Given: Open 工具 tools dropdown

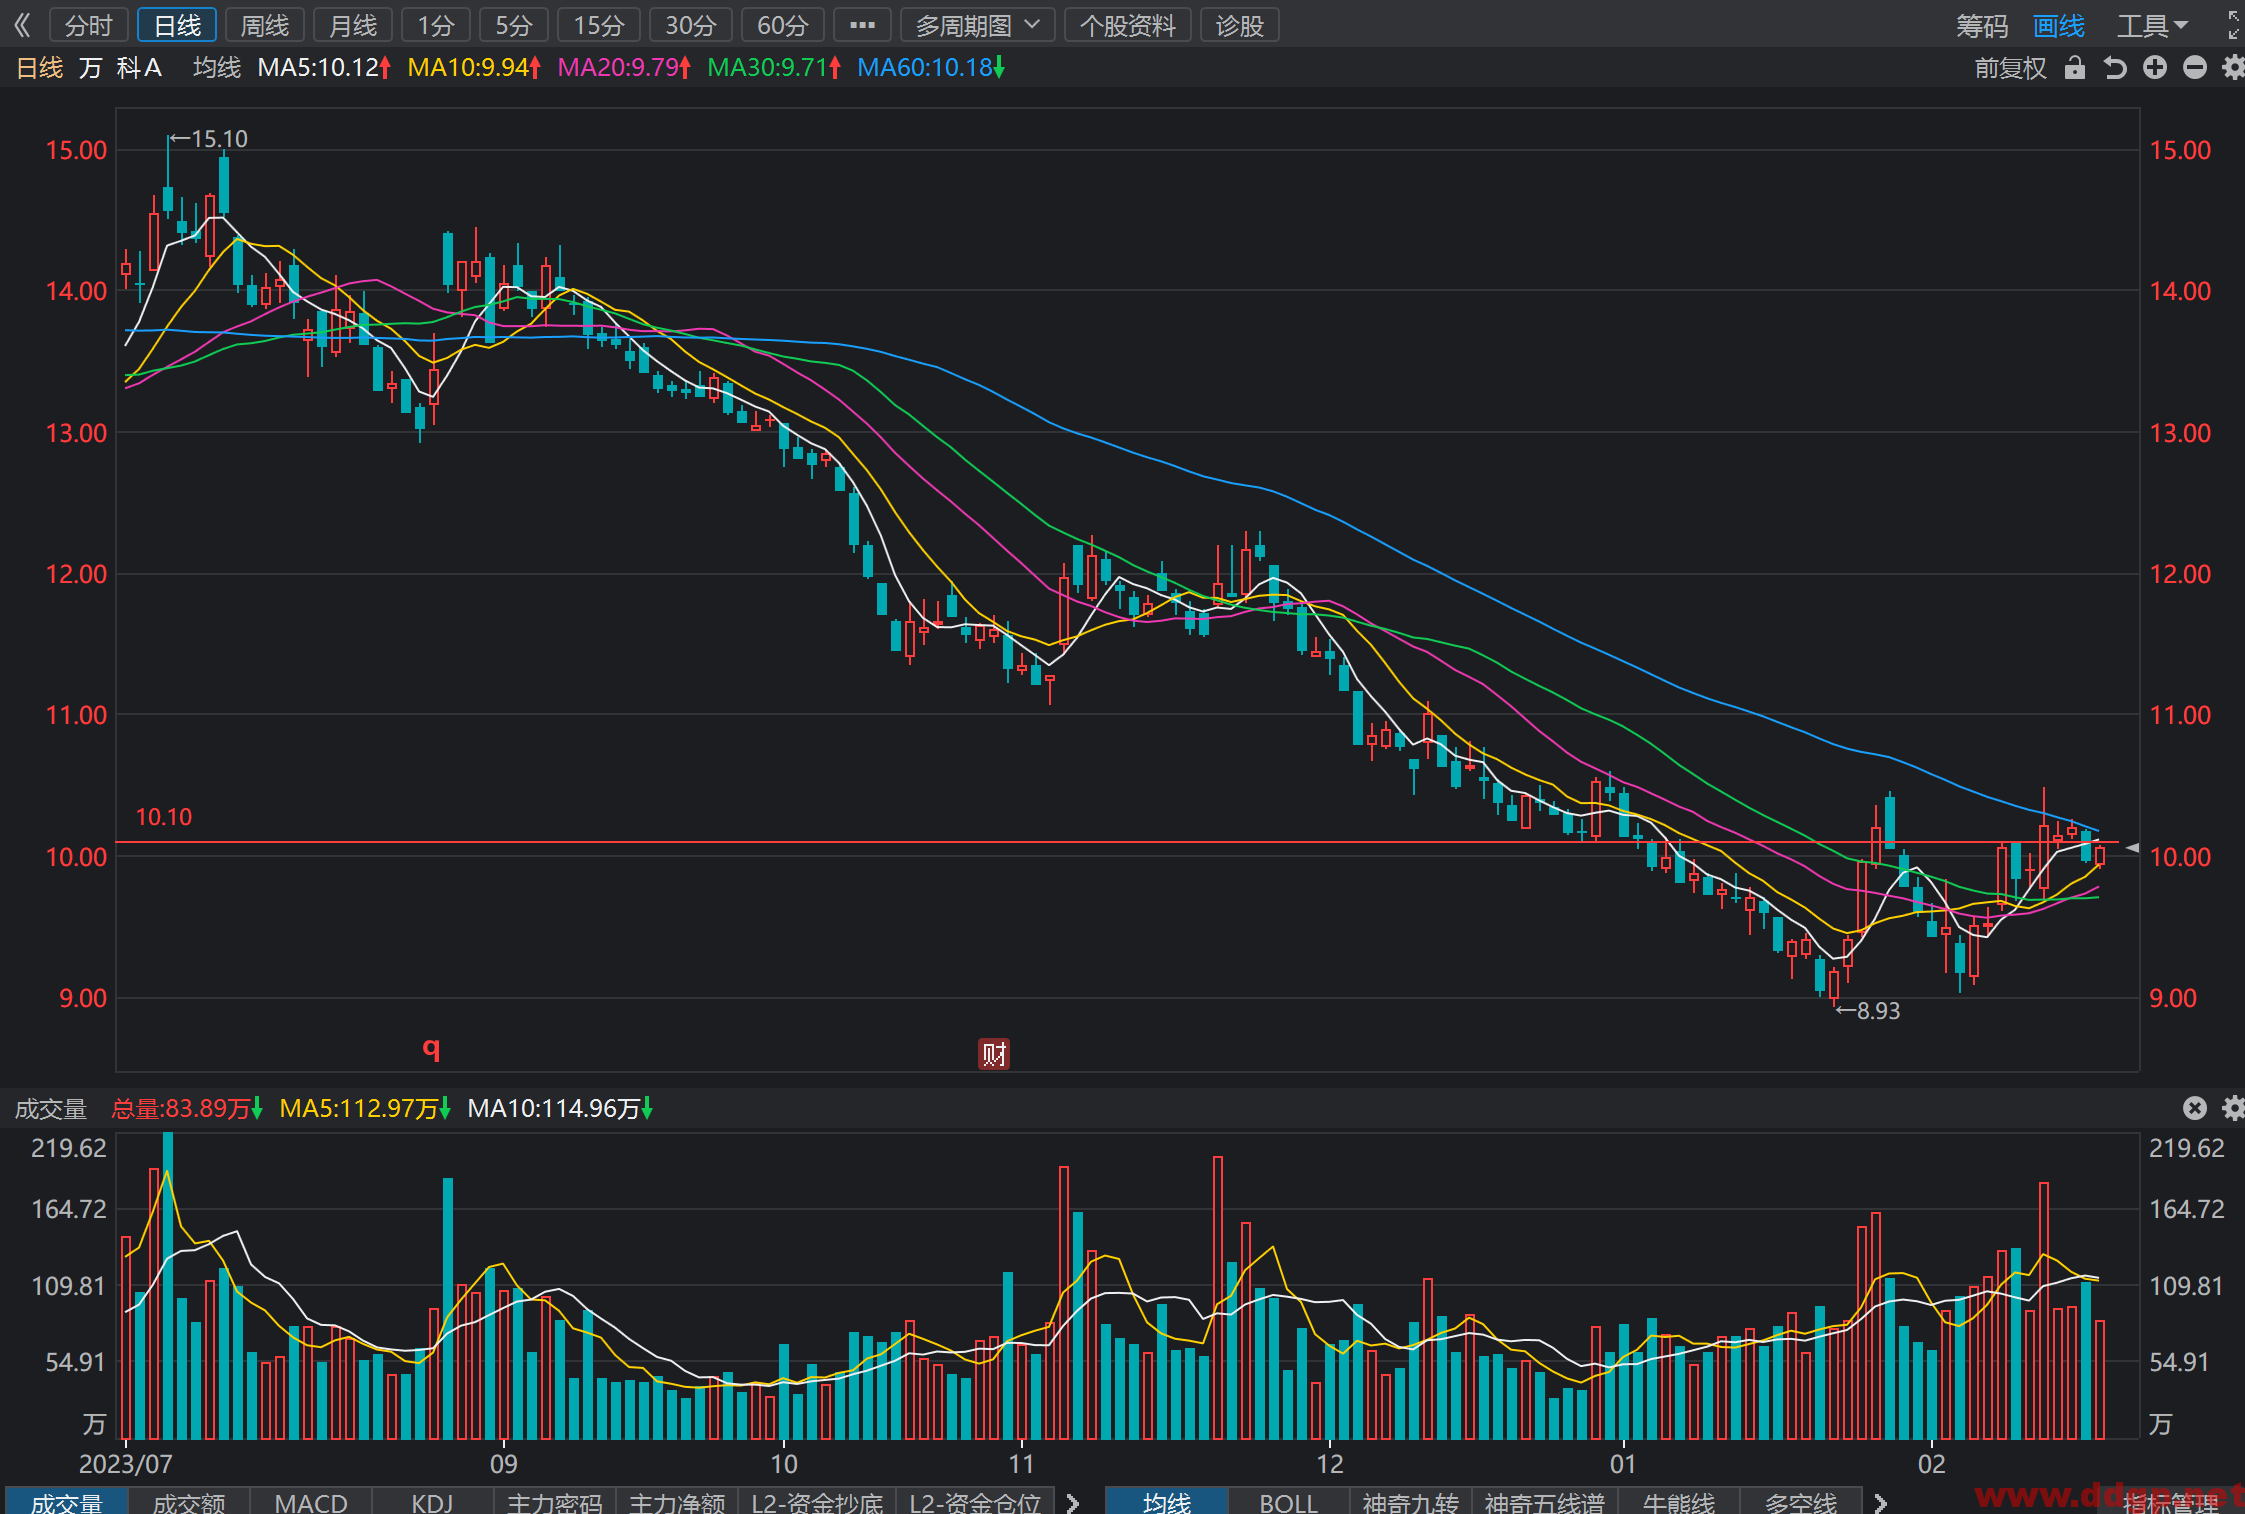Looking at the screenshot, I should 2152,25.
